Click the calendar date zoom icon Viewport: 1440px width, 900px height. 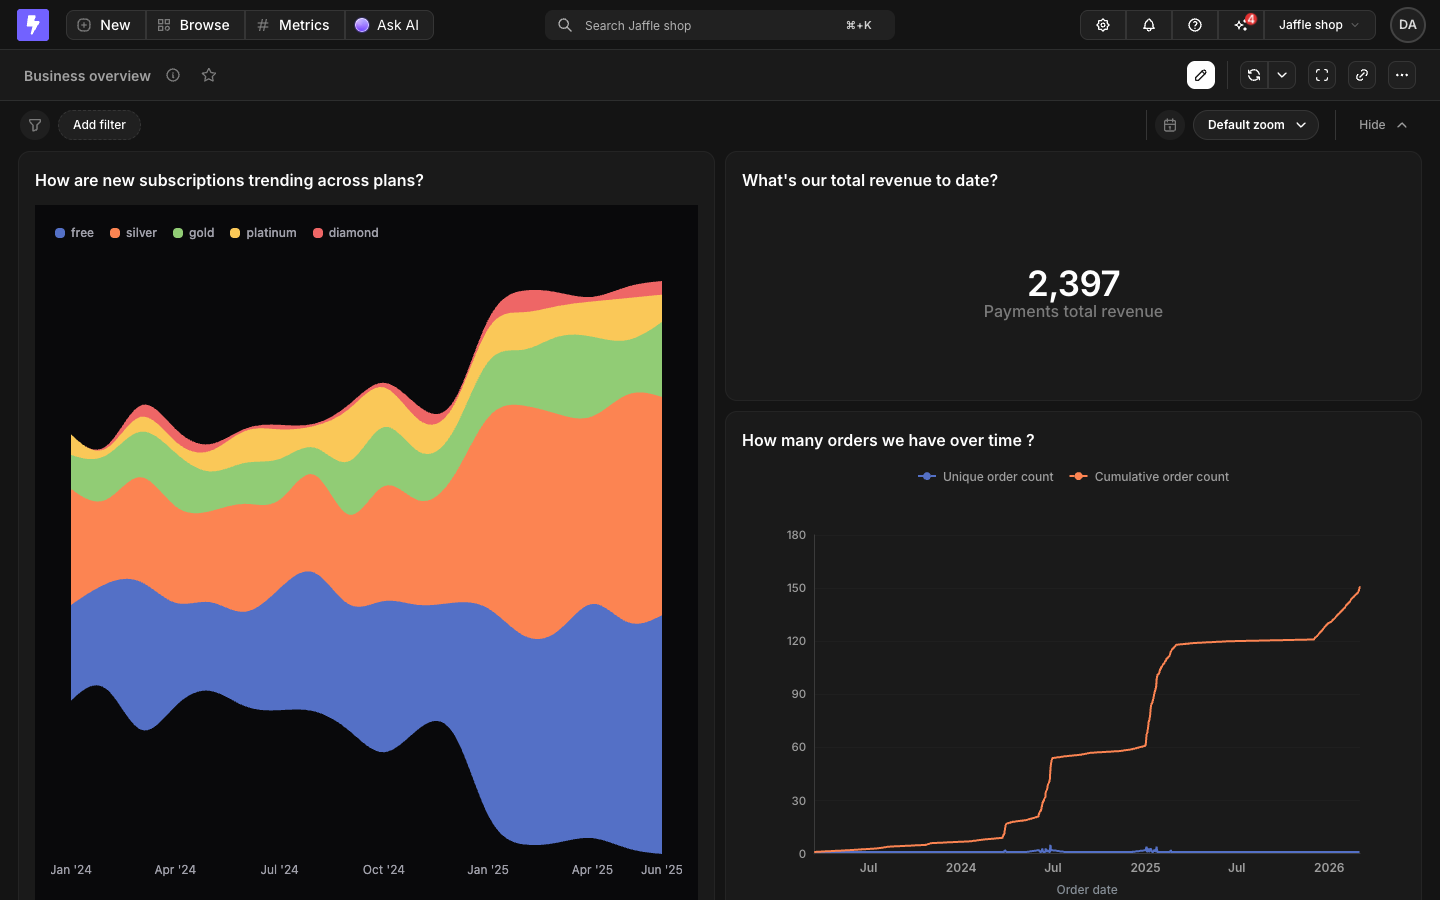point(1170,125)
